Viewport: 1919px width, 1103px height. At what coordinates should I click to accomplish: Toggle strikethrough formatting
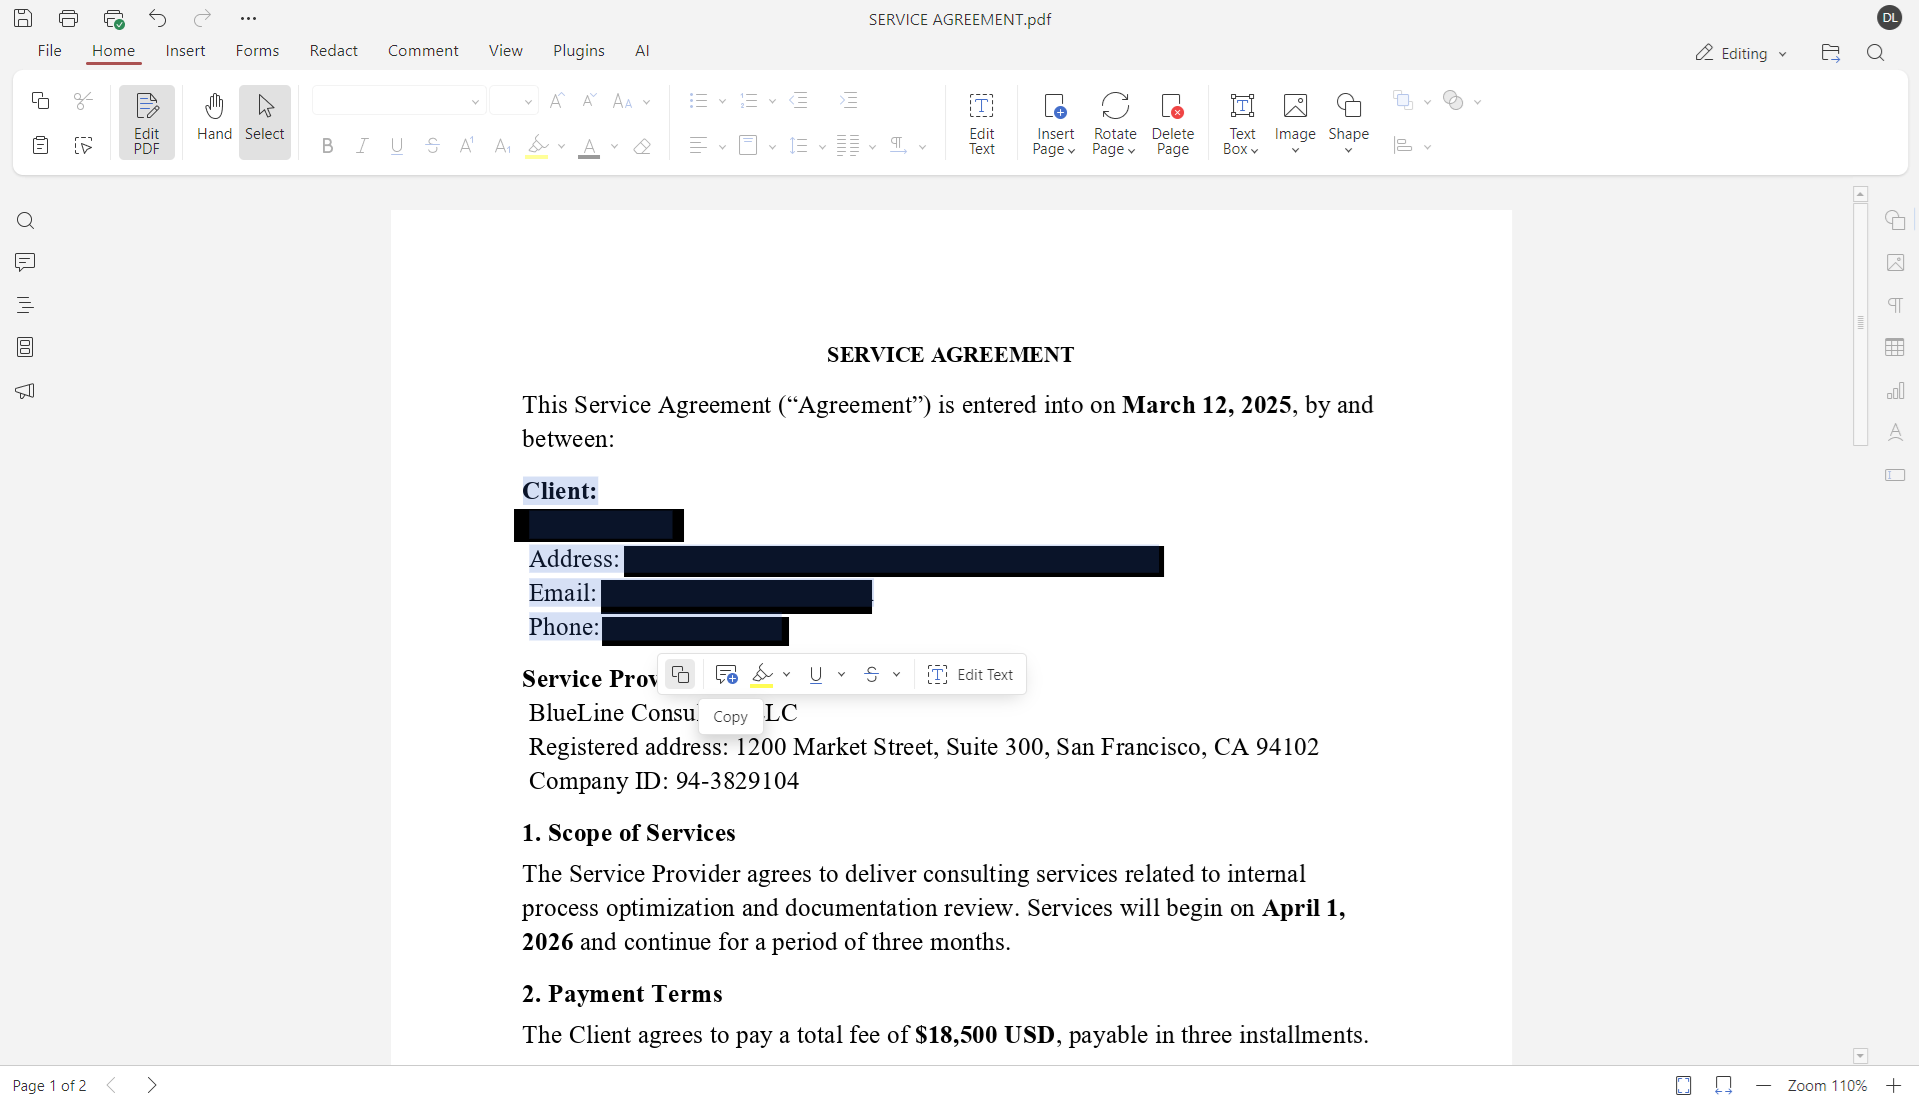click(432, 146)
